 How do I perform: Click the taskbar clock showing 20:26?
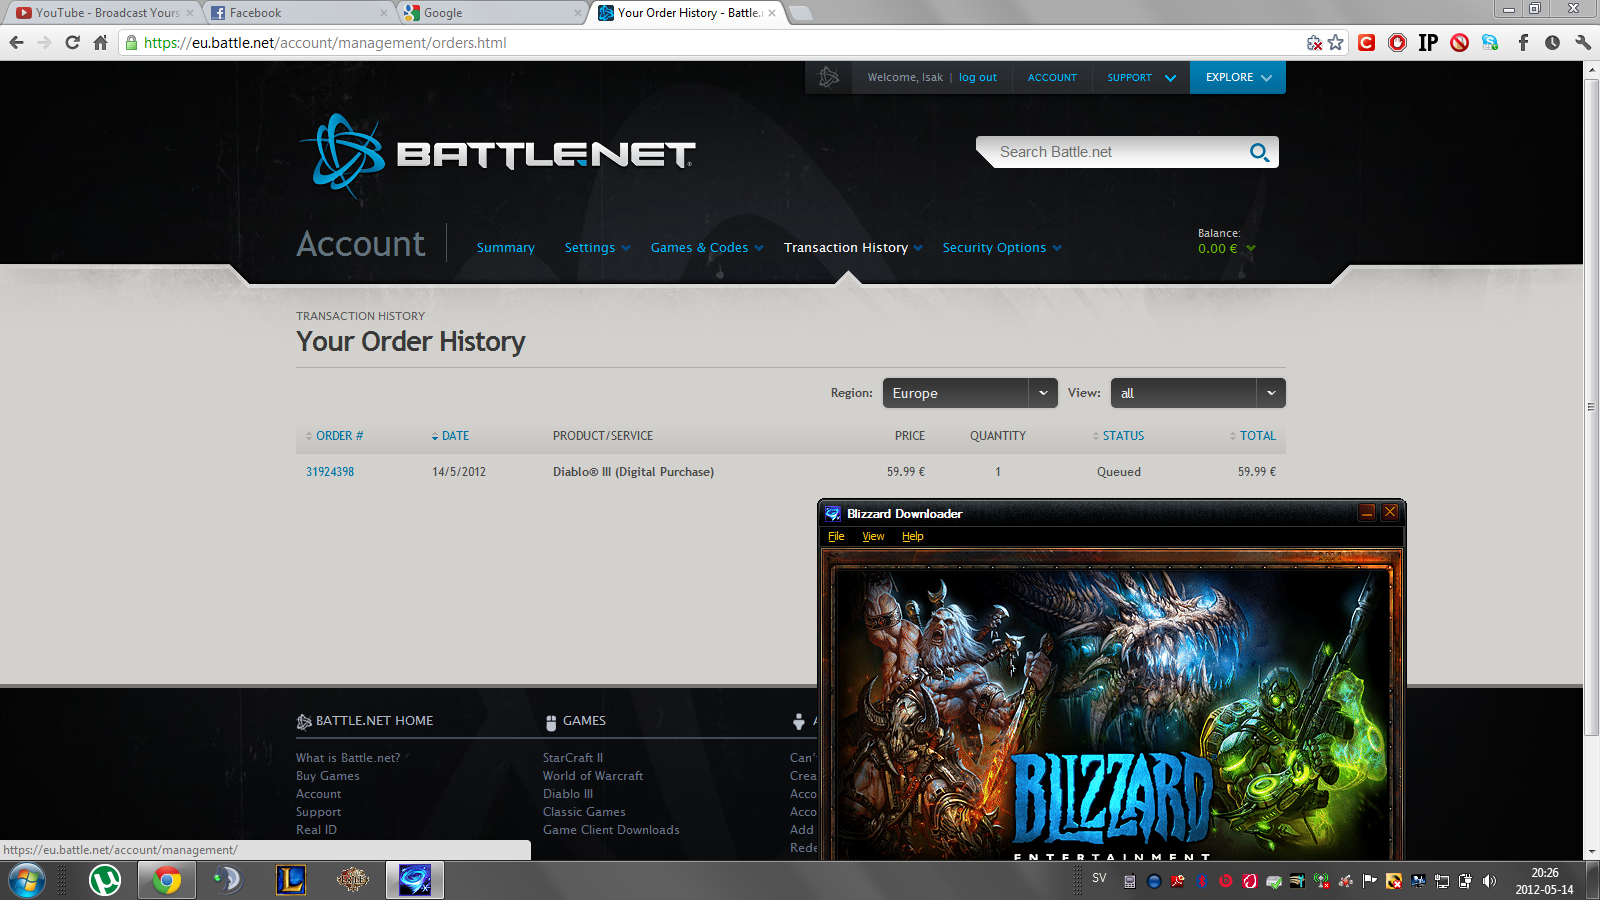(x=1544, y=881)
